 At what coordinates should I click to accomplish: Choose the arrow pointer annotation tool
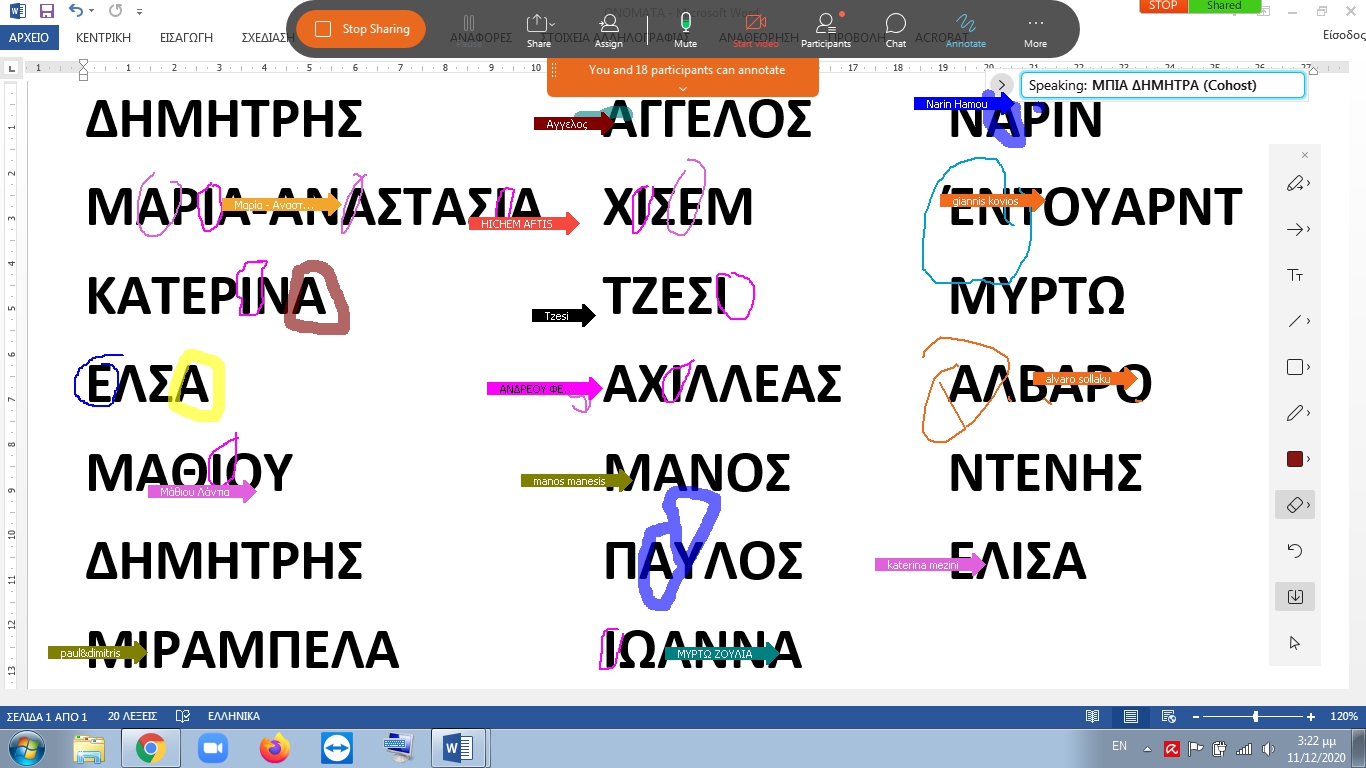pos(1294,229)
